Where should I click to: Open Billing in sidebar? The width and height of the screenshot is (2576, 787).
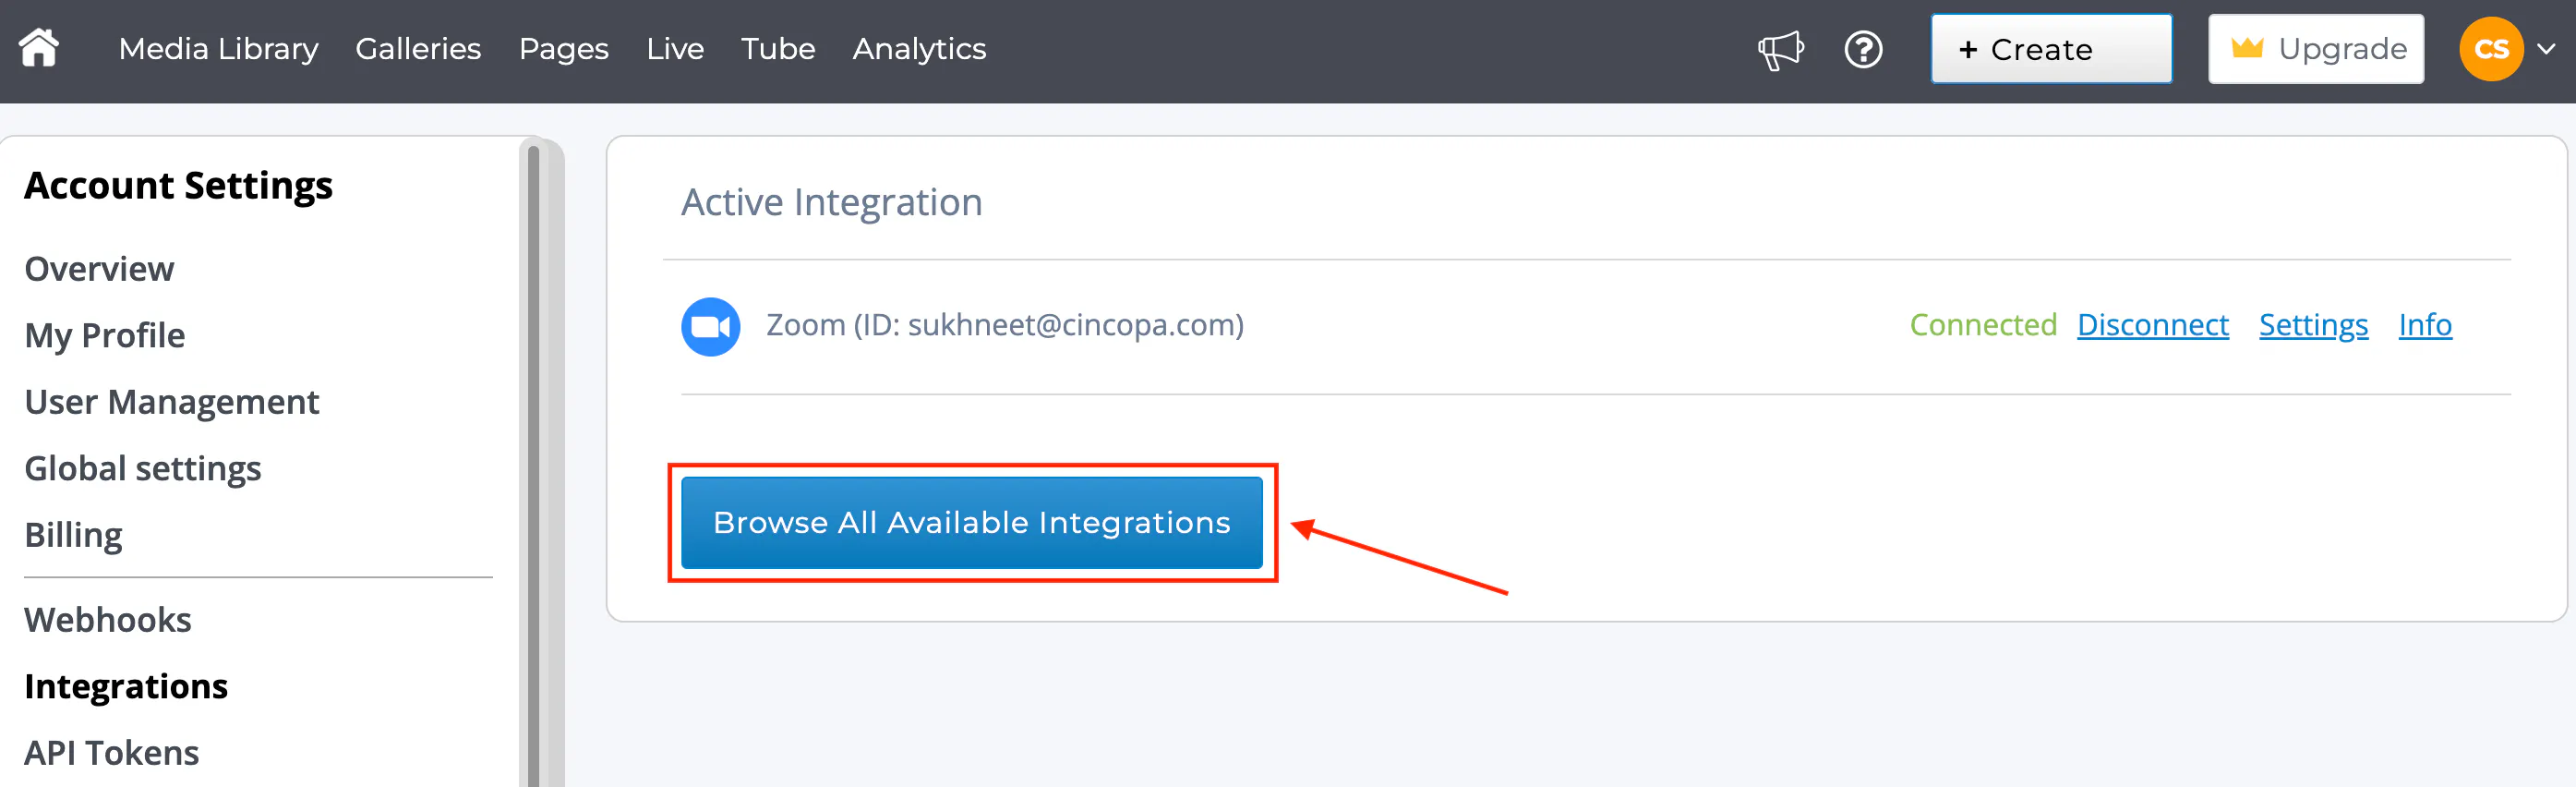pos(73,536)
